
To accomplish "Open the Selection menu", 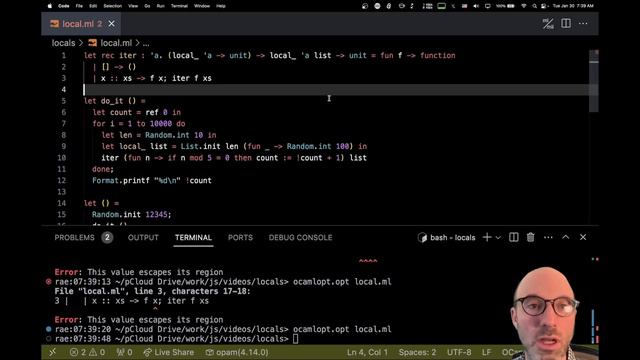I will [113, 6].
